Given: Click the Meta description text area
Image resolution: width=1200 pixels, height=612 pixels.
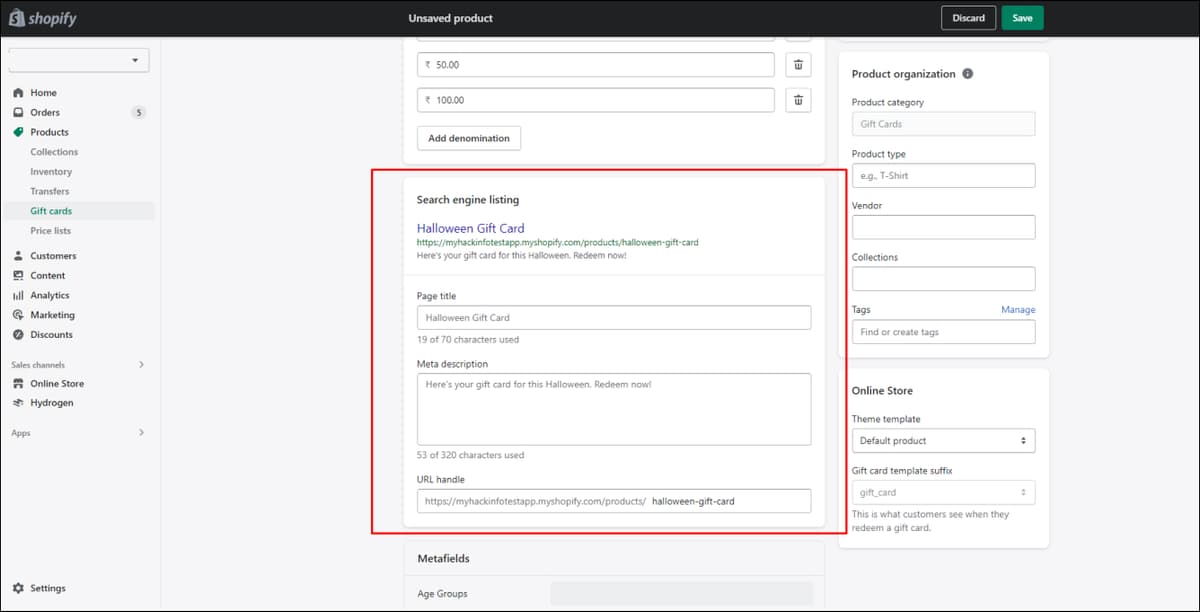Looking at the screenshot, I should (614, 409).
